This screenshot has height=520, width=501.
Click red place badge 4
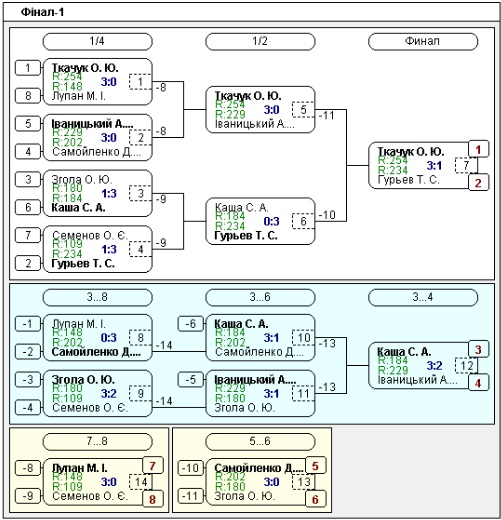pos(478,383)
